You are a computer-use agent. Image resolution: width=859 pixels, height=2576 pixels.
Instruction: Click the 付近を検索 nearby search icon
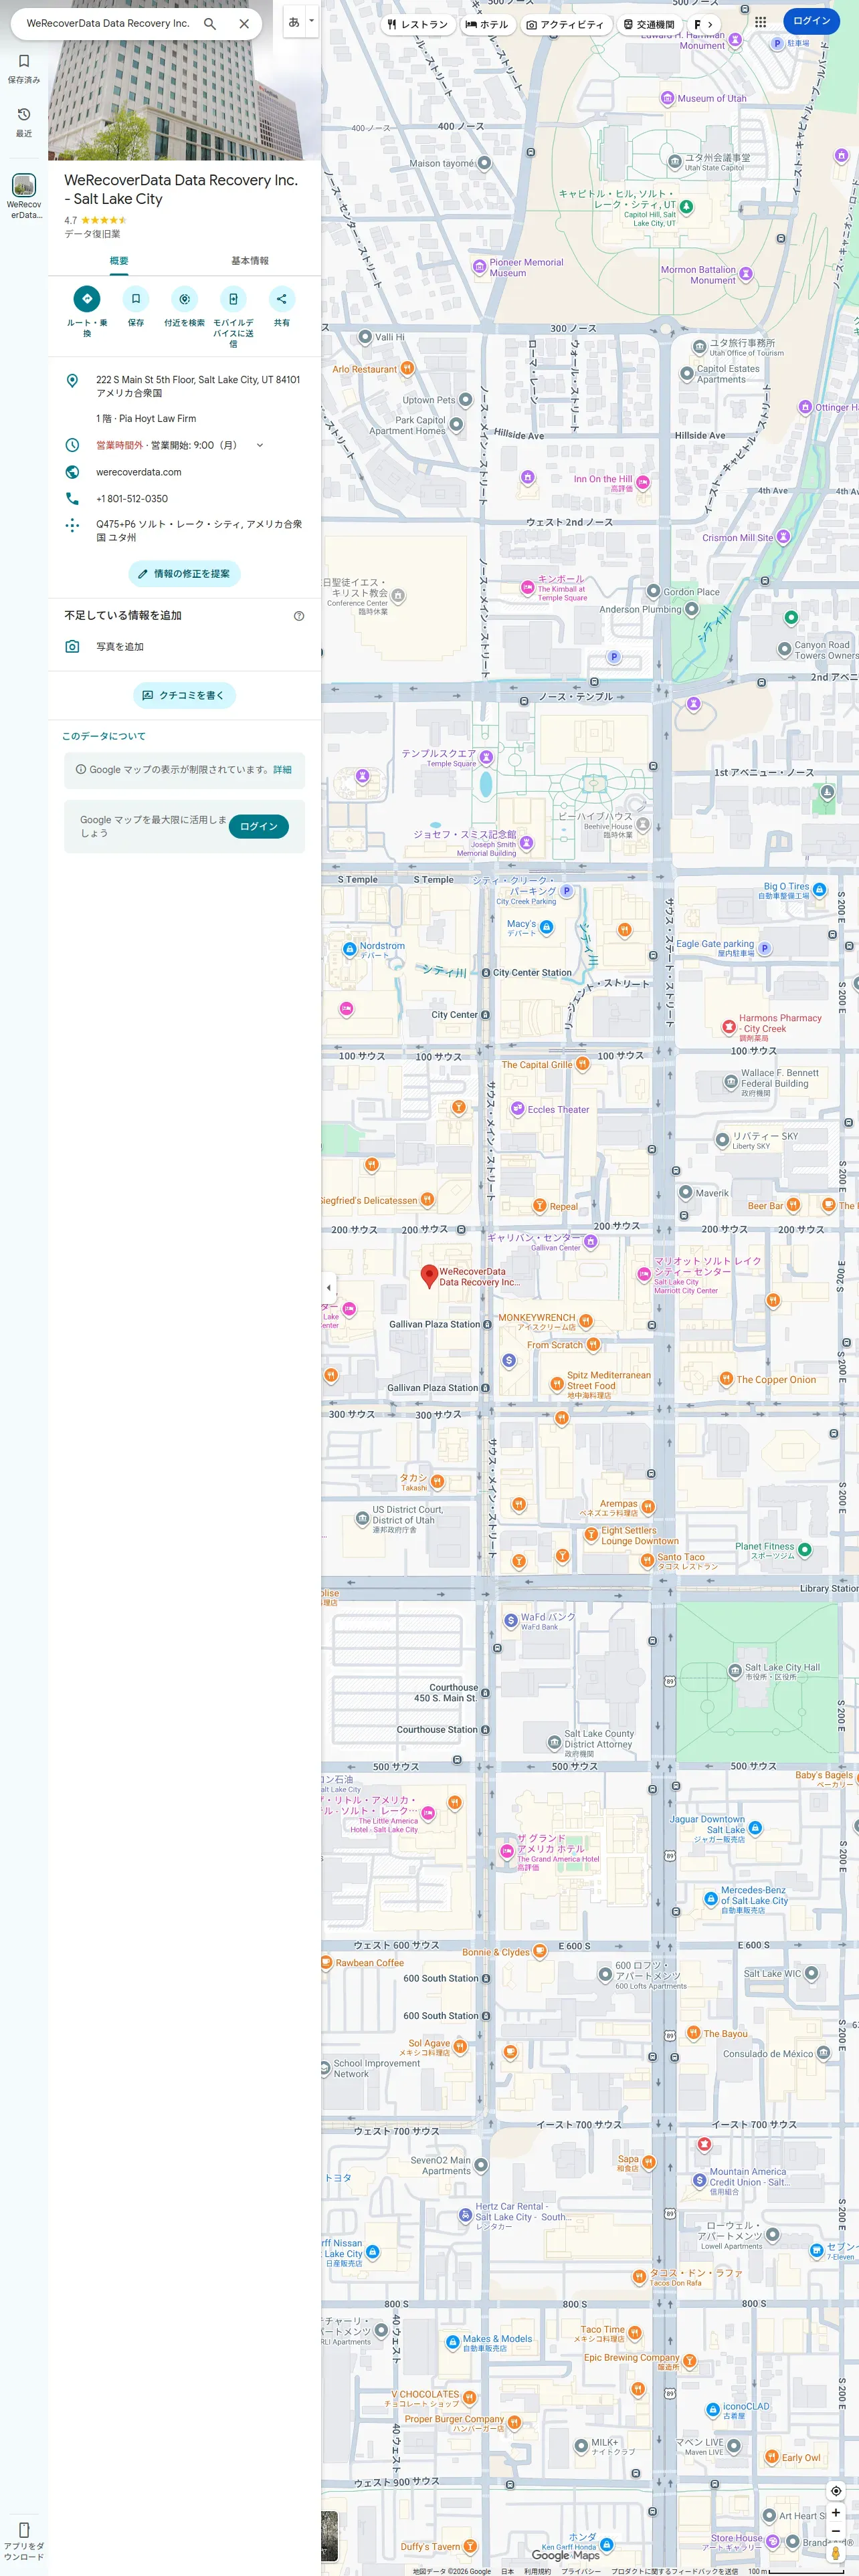point(184,298)
